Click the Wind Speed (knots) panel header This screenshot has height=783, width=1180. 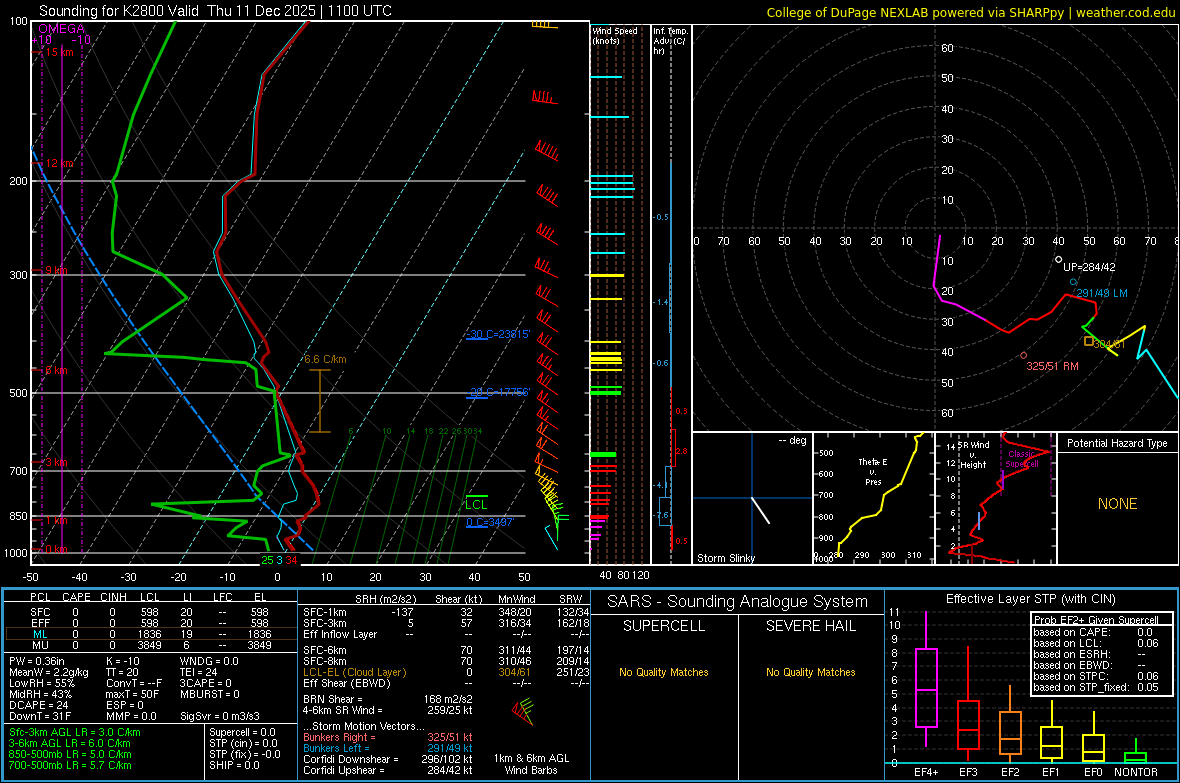(615, 36)
